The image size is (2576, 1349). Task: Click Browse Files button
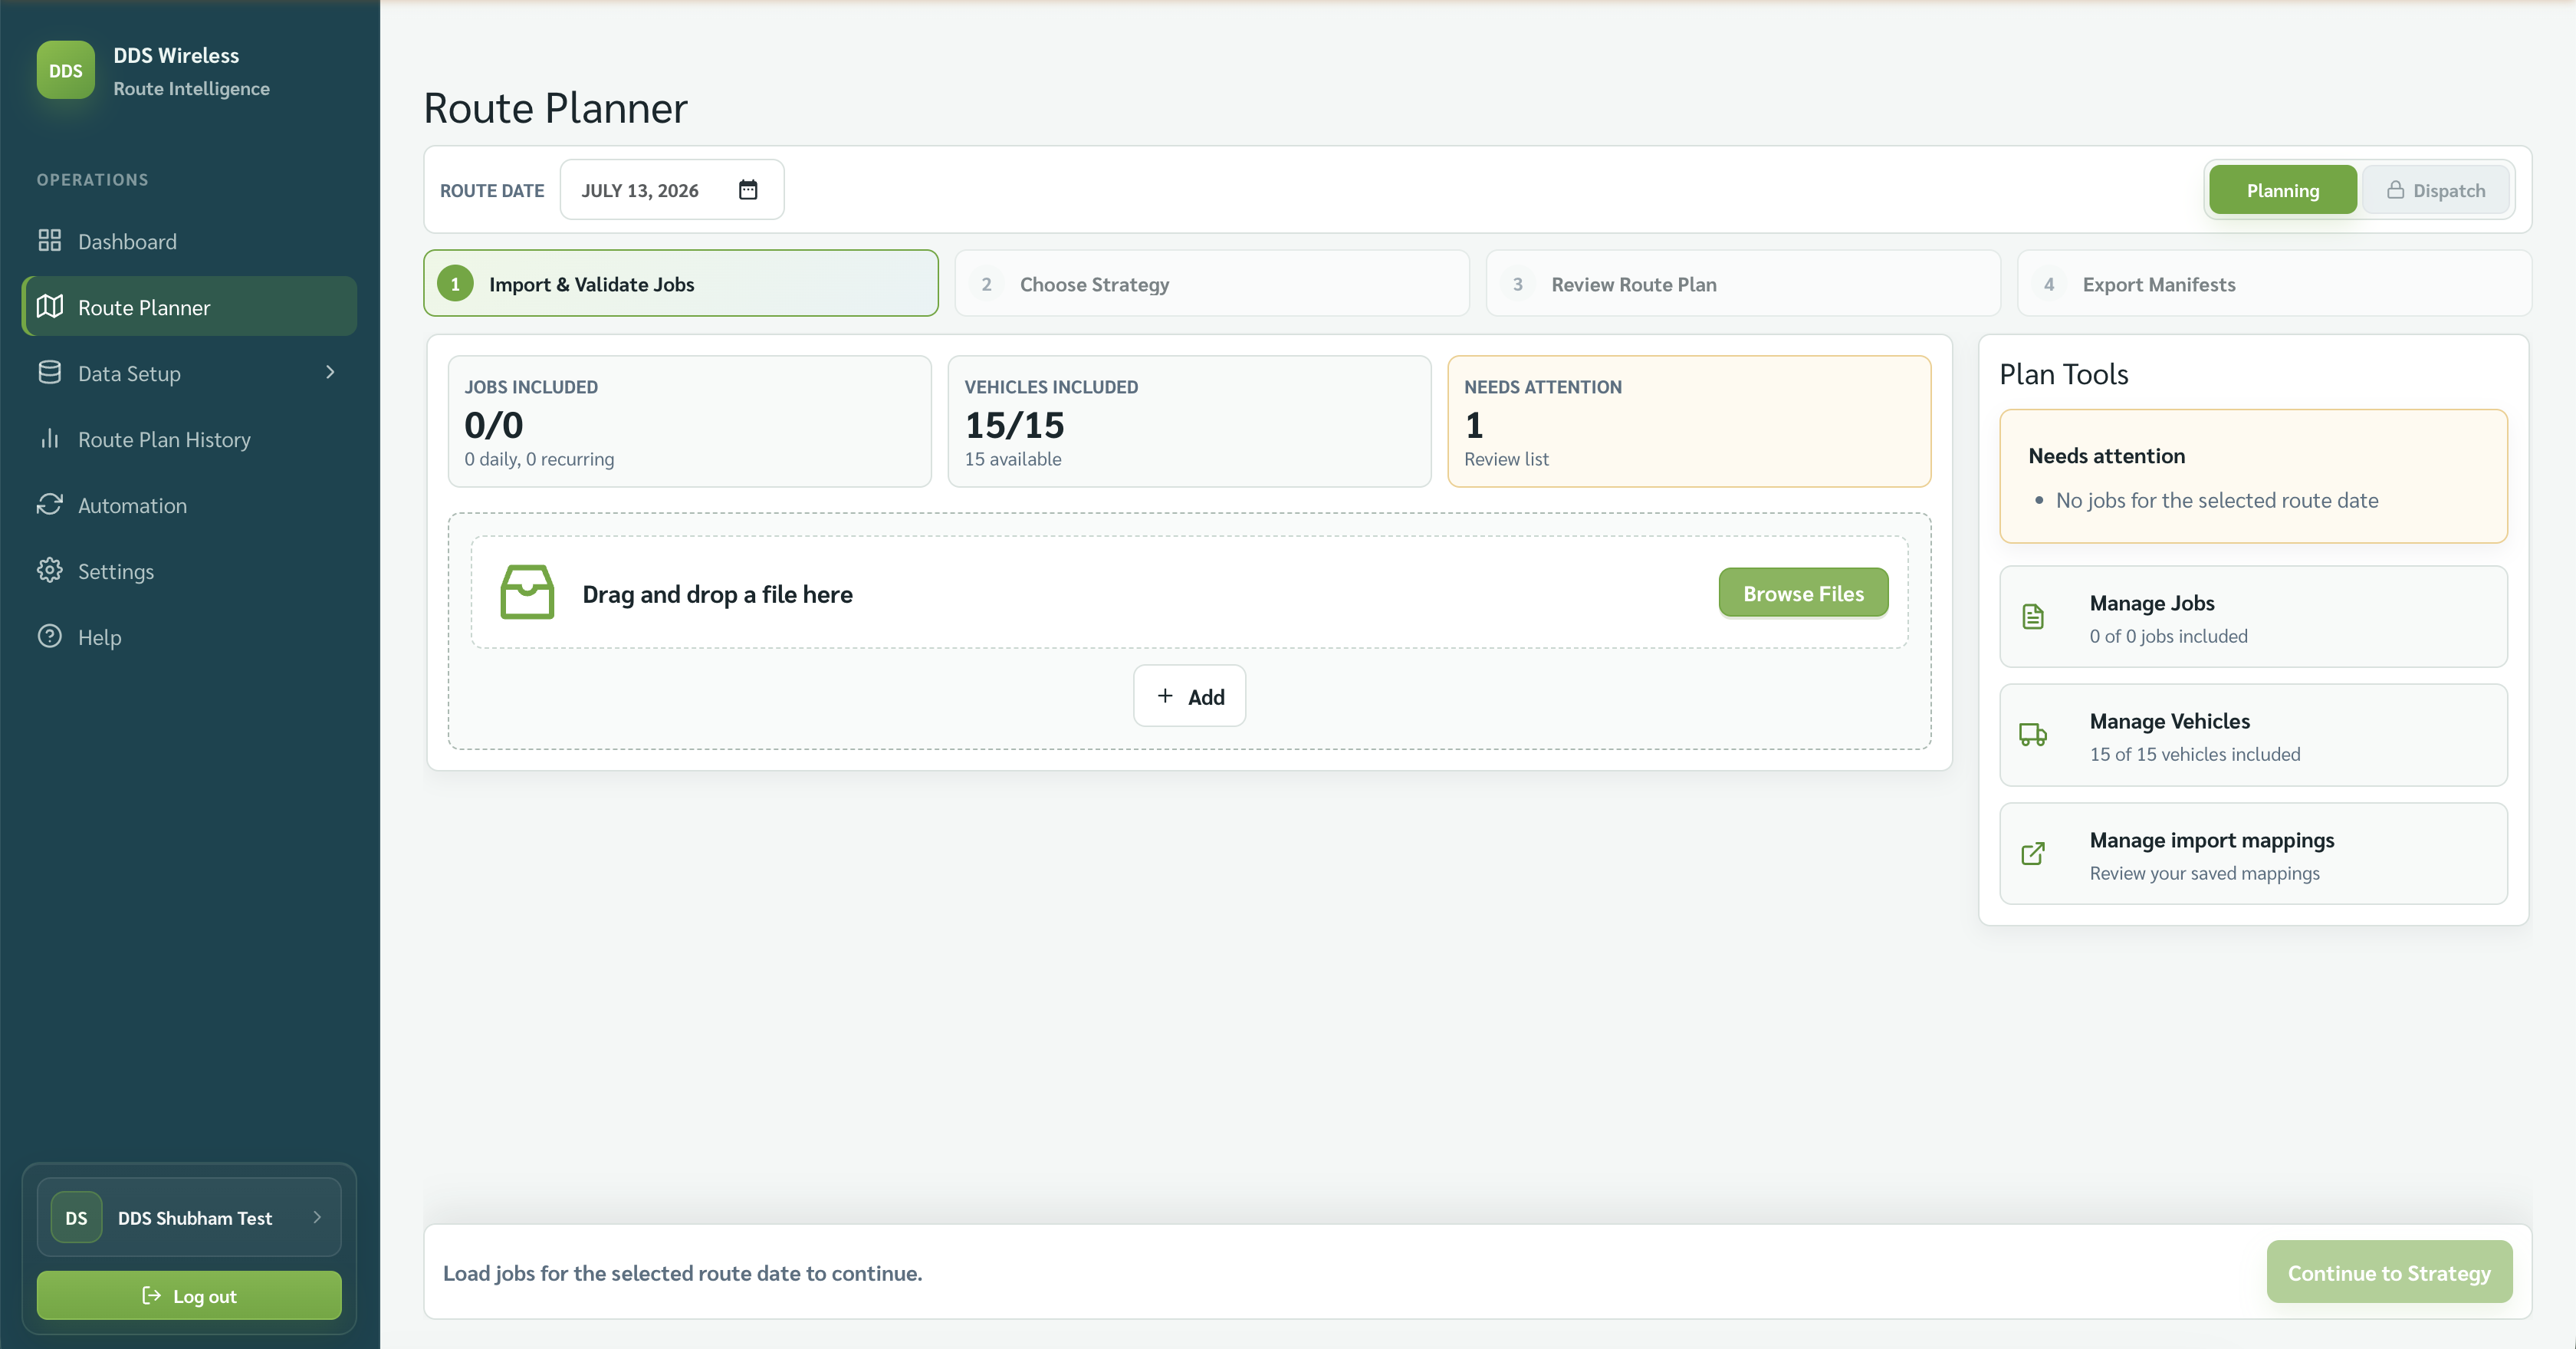point(1803,593)
